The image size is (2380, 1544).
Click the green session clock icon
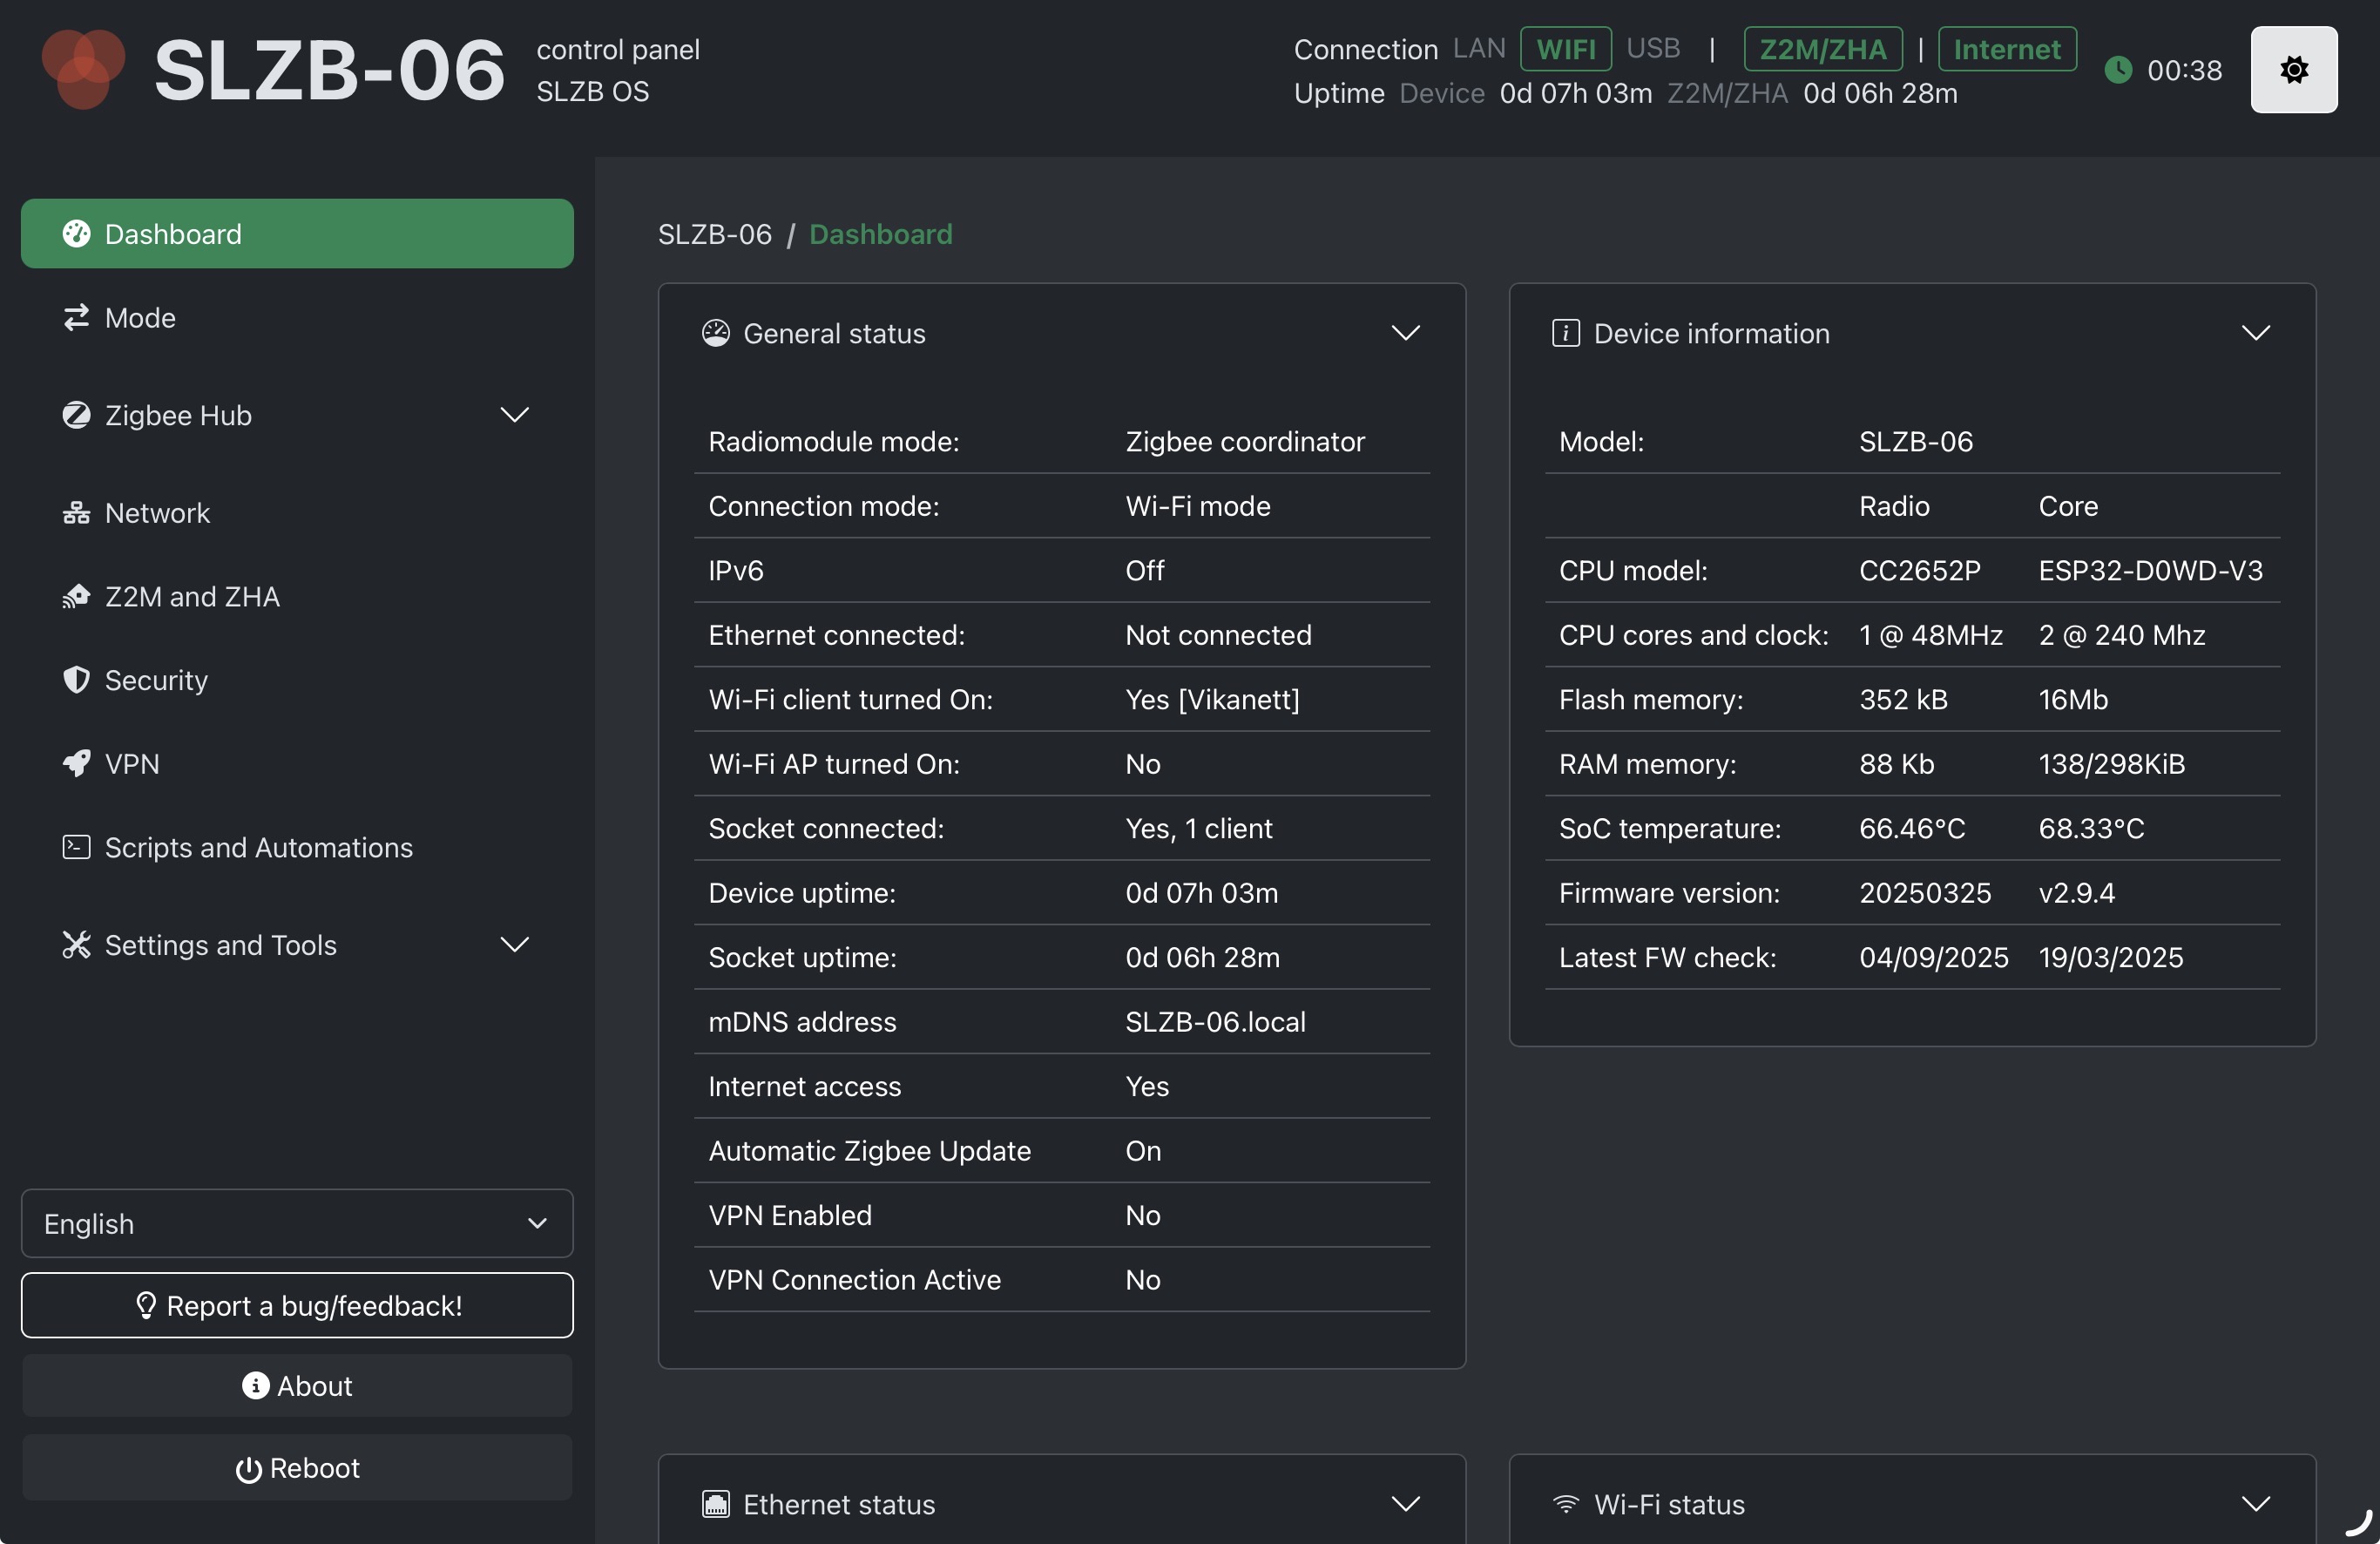point(2118,70)
